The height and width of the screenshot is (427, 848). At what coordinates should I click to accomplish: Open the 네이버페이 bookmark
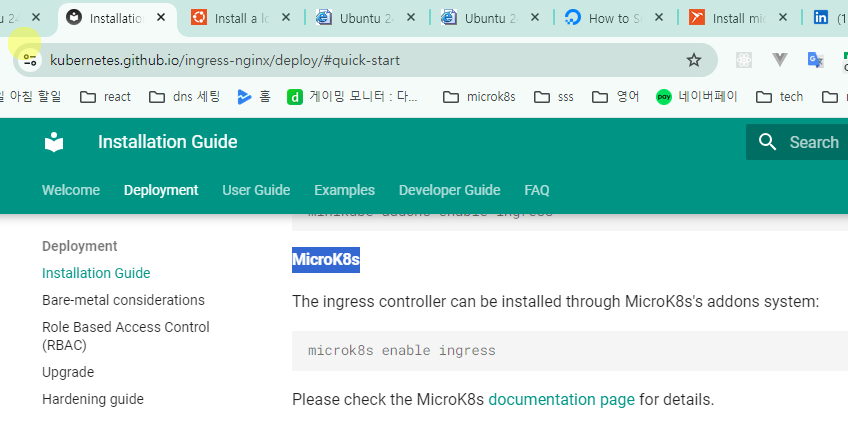(x=697, y=97)
